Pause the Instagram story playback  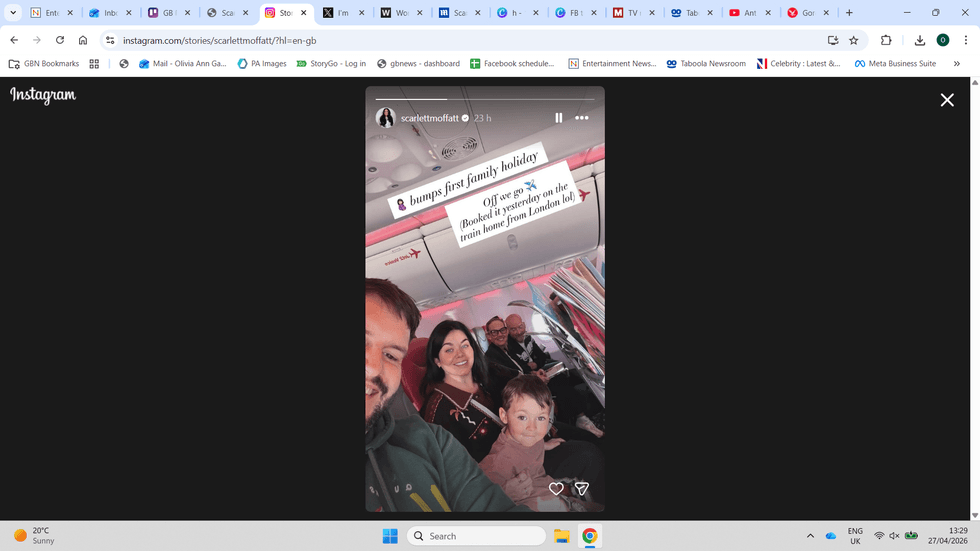click(559, 118)
